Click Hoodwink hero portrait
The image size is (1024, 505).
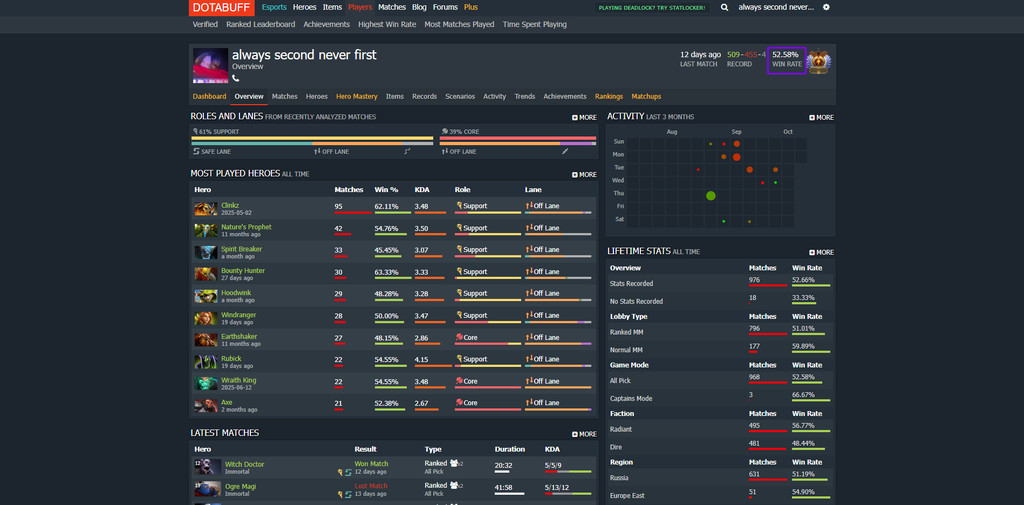(206, 297)
